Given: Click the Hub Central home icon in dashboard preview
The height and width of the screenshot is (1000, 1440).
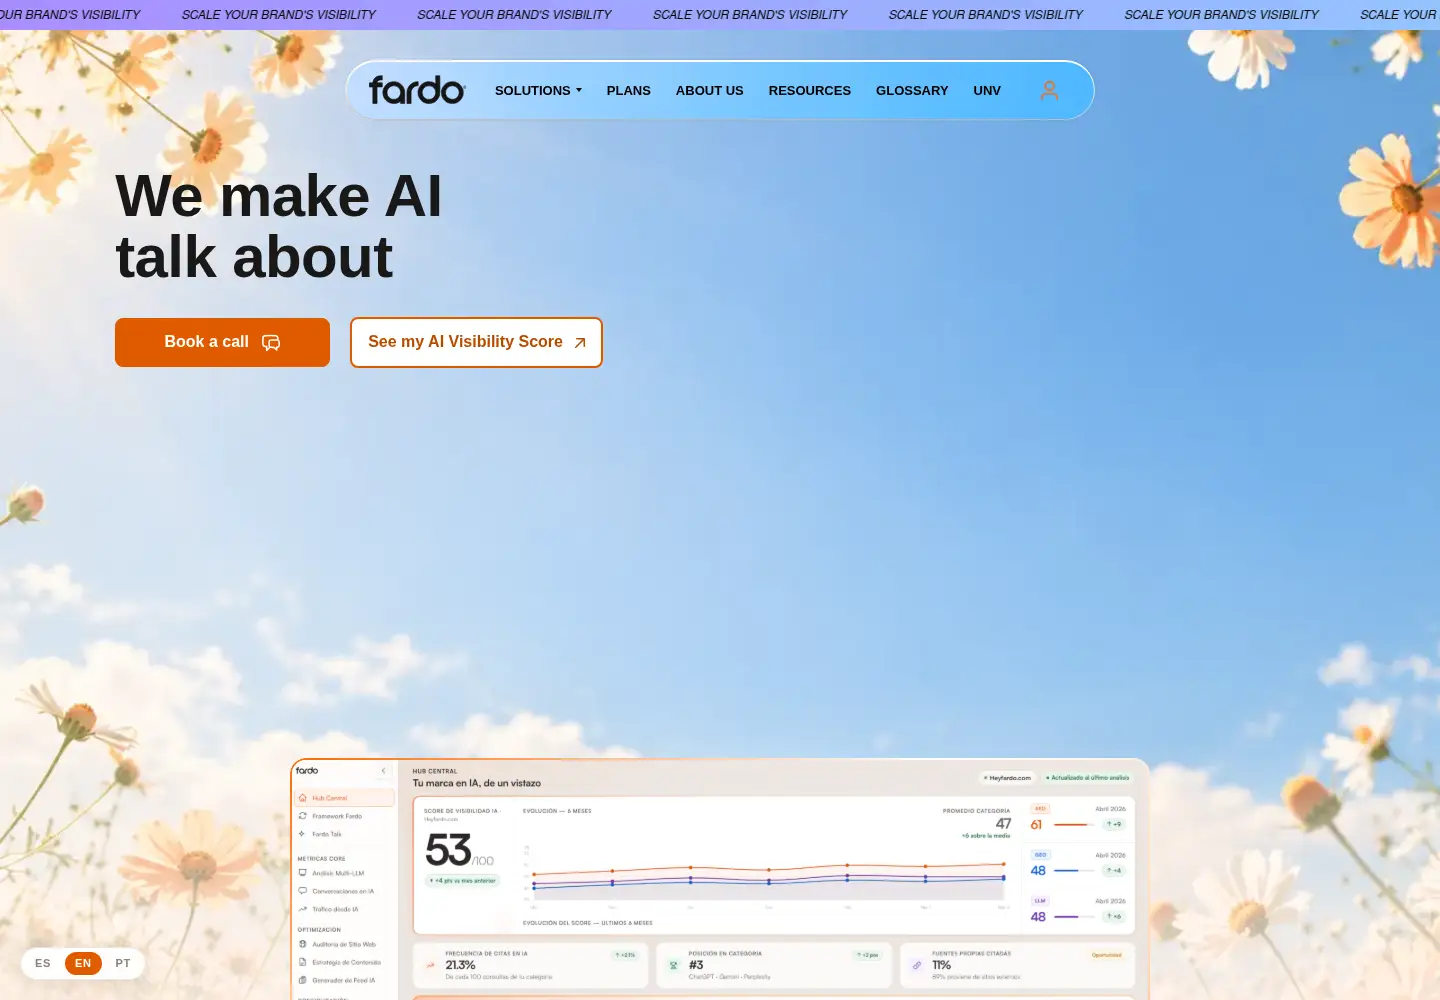Looking at the screenshot, I should (x=303, y=798).
